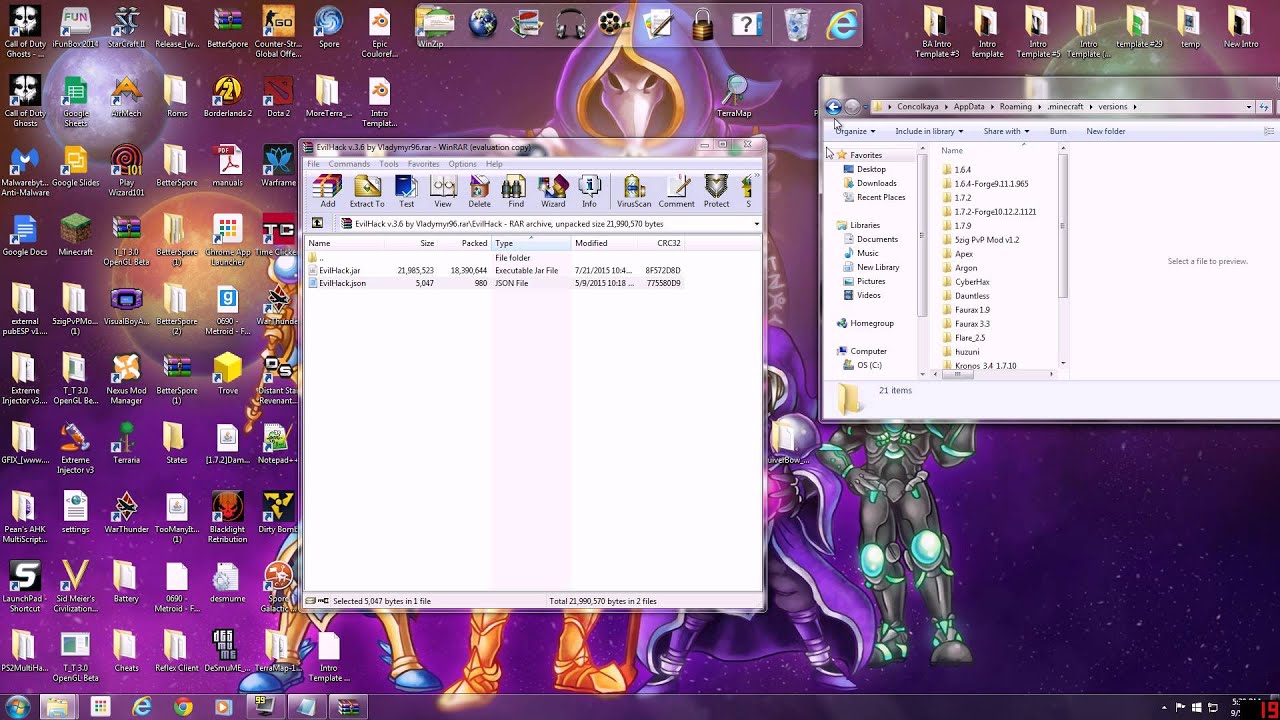Click the Extract To toolbar icon

[367, 190]
